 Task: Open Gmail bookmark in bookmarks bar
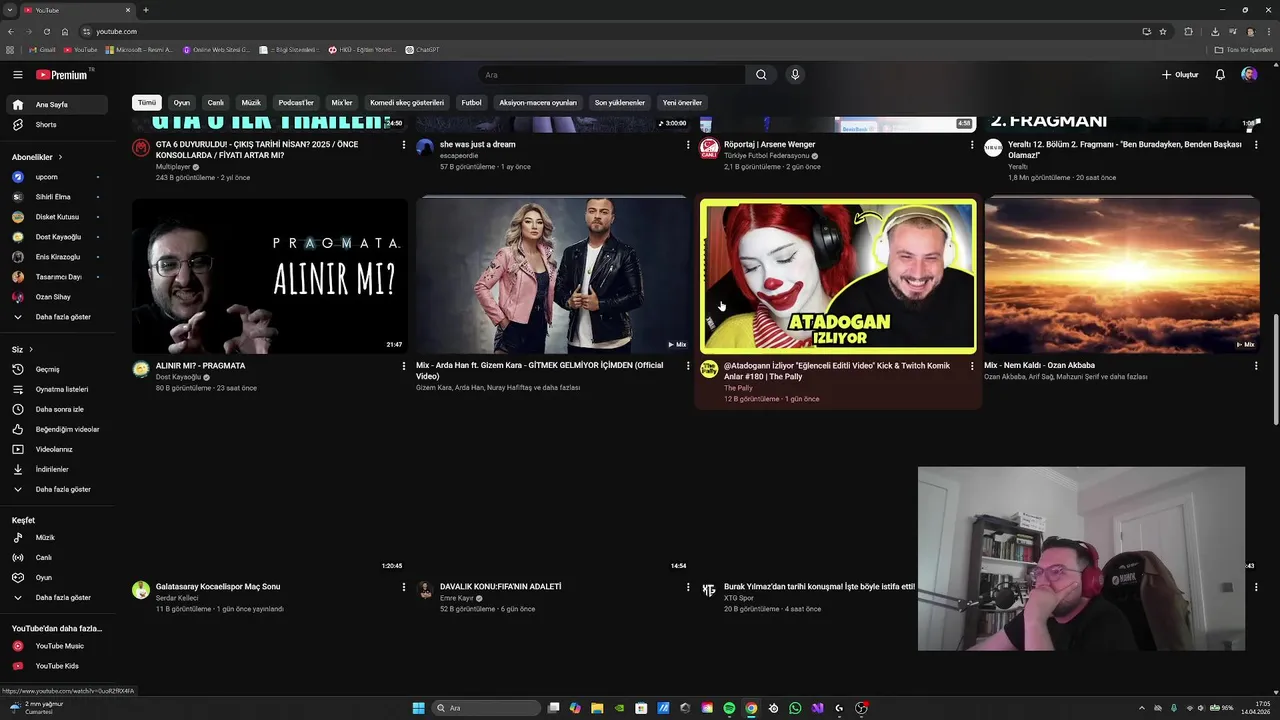(42, 49)
